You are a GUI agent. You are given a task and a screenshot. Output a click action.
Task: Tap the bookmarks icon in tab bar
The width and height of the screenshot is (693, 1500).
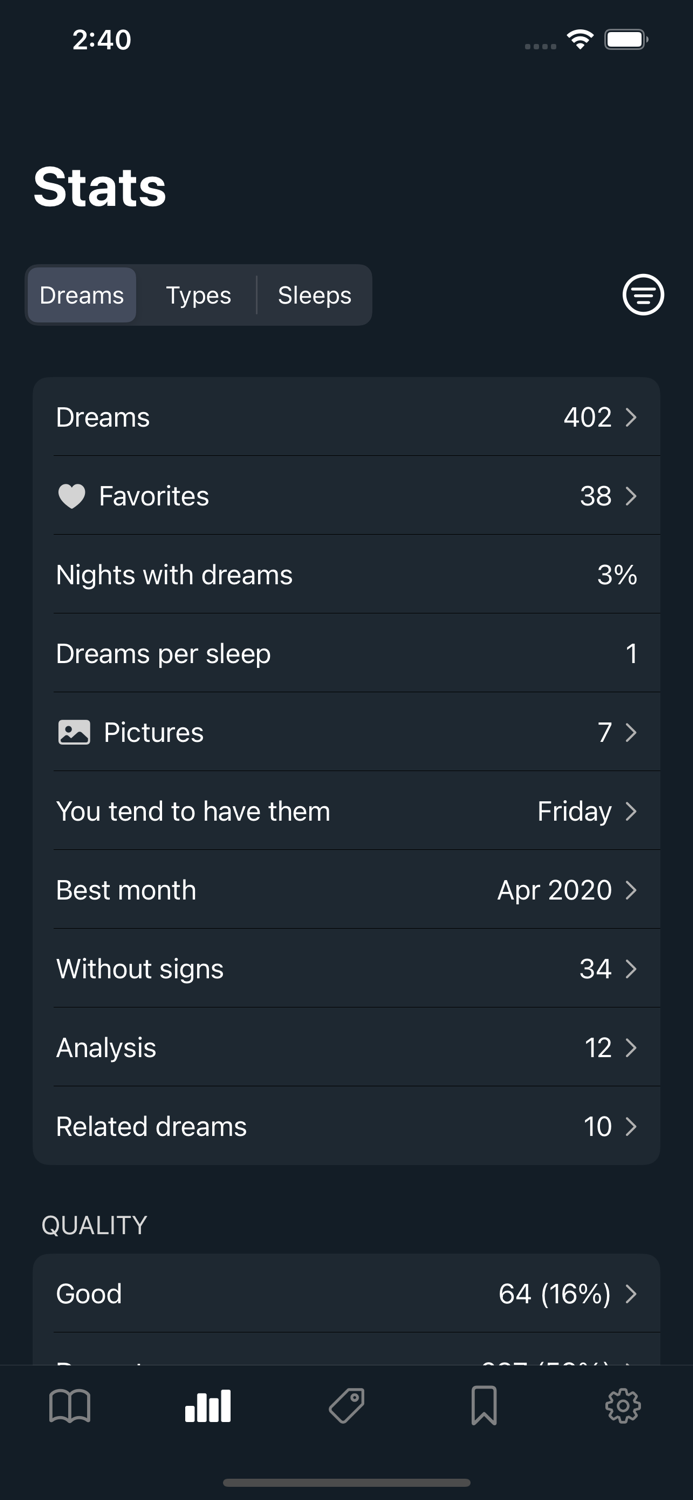coord(484,1405)
